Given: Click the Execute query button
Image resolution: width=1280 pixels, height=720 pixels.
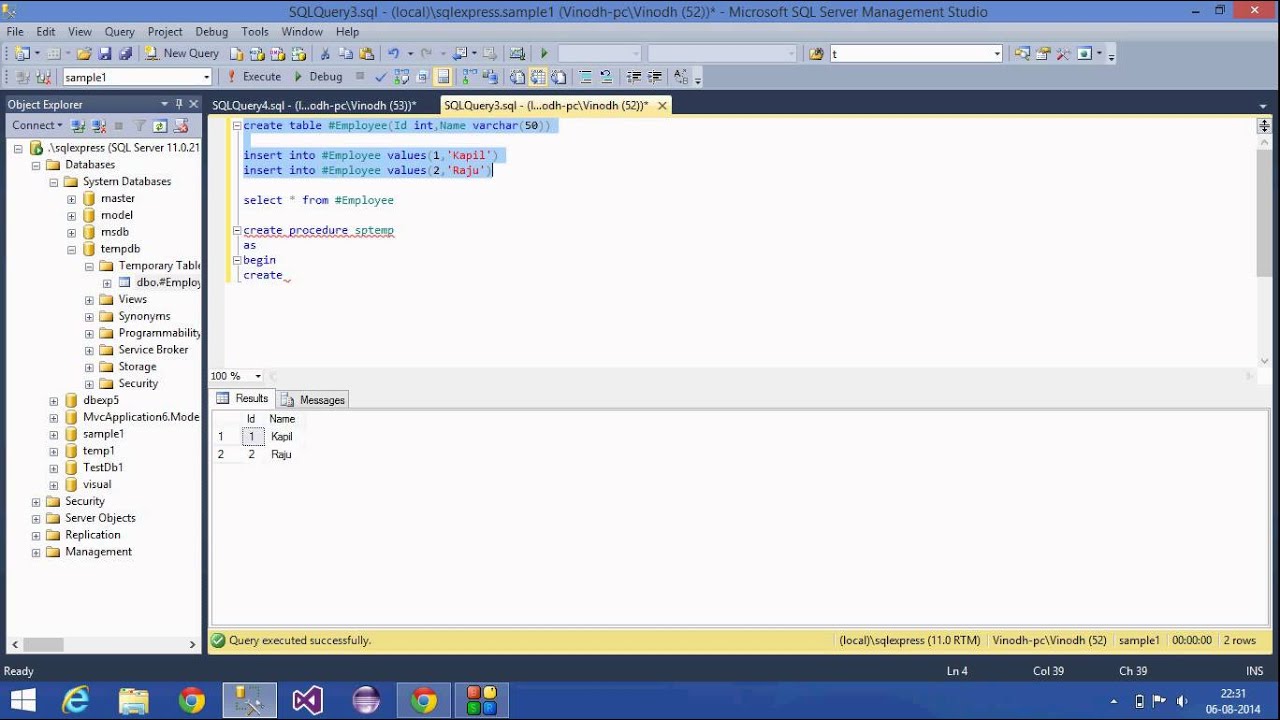Looking at the screenshot, I should 253,76.
